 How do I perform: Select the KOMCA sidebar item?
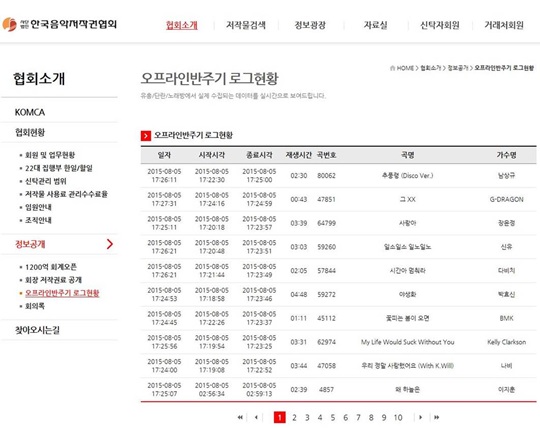tap(30, 112)
